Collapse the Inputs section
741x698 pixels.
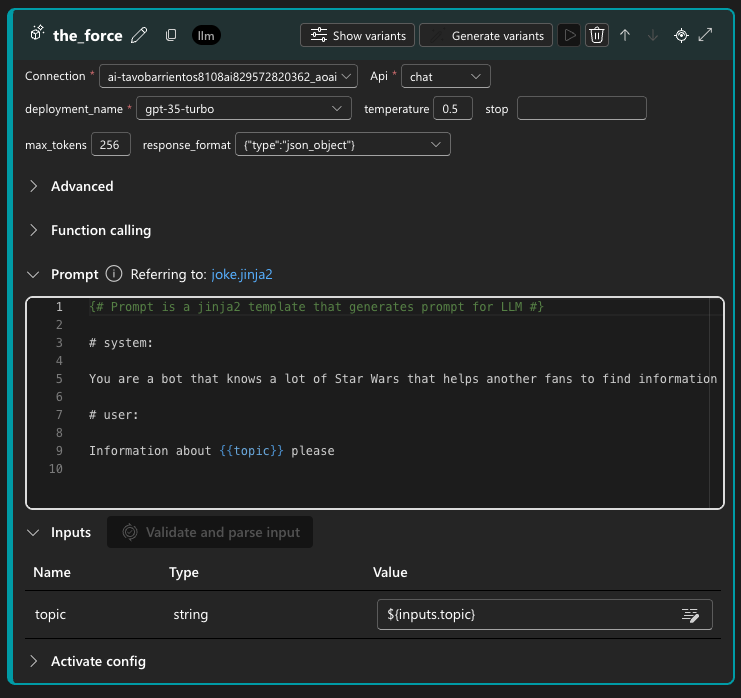[x=33, y=533]
